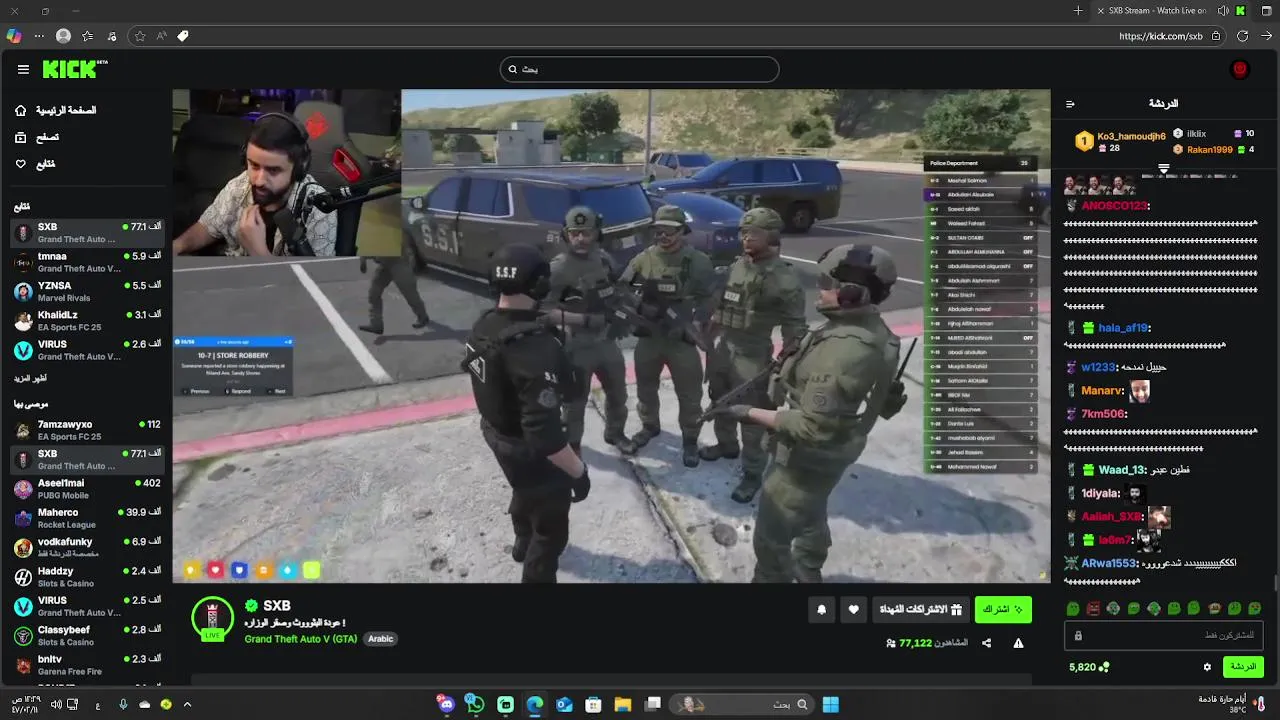Open vodkafunky channel in sidebar
1280x720 pixels.
pyautogui.click(x=87, y=548)
